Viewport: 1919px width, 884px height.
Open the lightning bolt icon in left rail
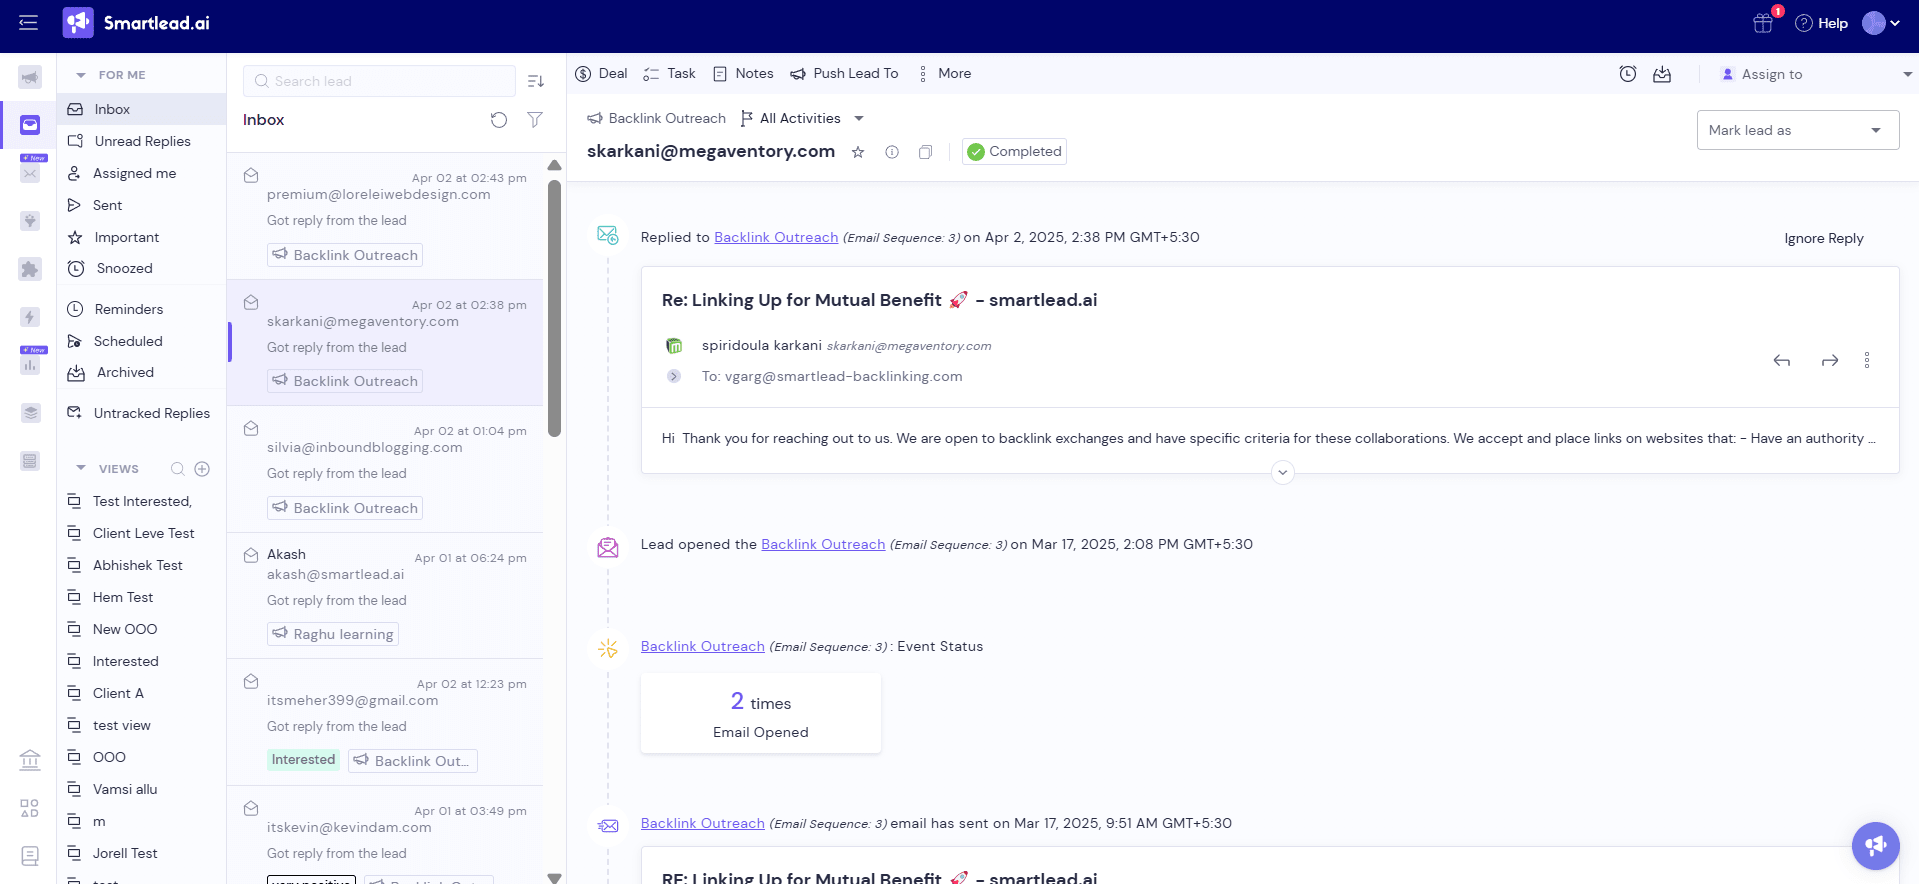(x=30, y=317)
